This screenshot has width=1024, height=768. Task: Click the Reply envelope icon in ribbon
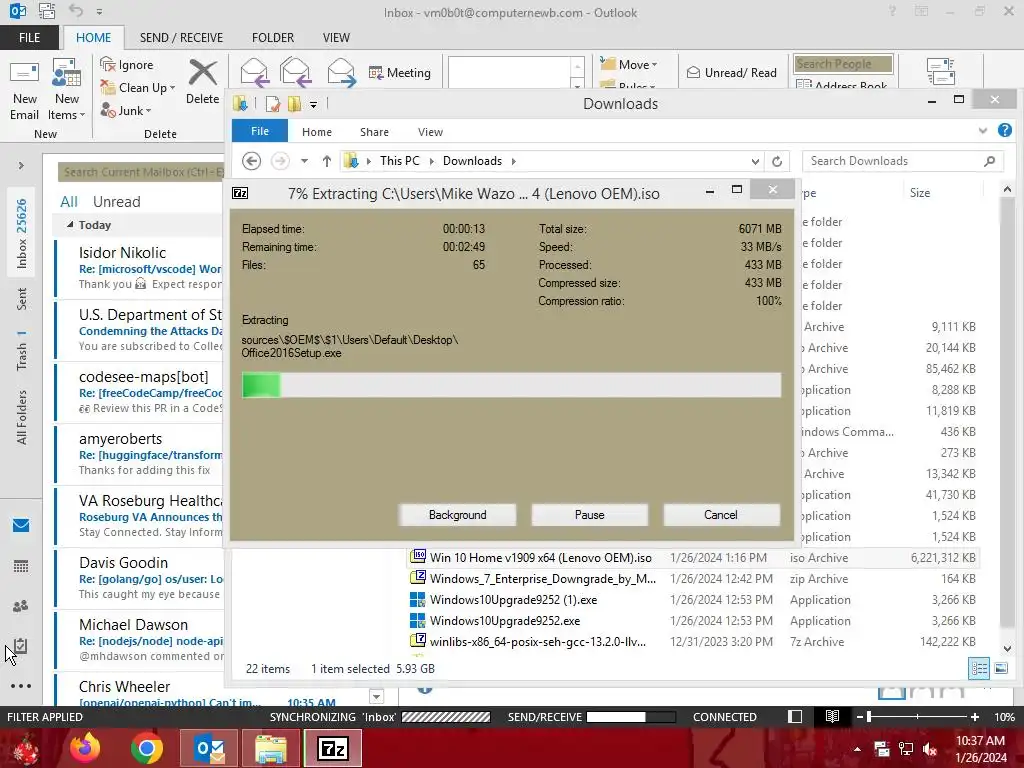click(255, 72)
